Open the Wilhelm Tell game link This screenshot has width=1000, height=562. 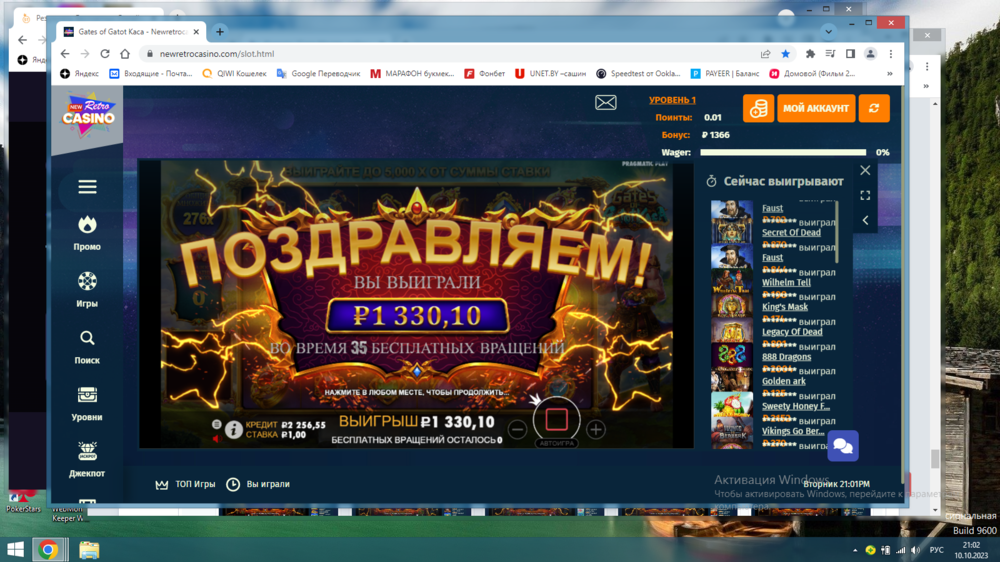786,283
